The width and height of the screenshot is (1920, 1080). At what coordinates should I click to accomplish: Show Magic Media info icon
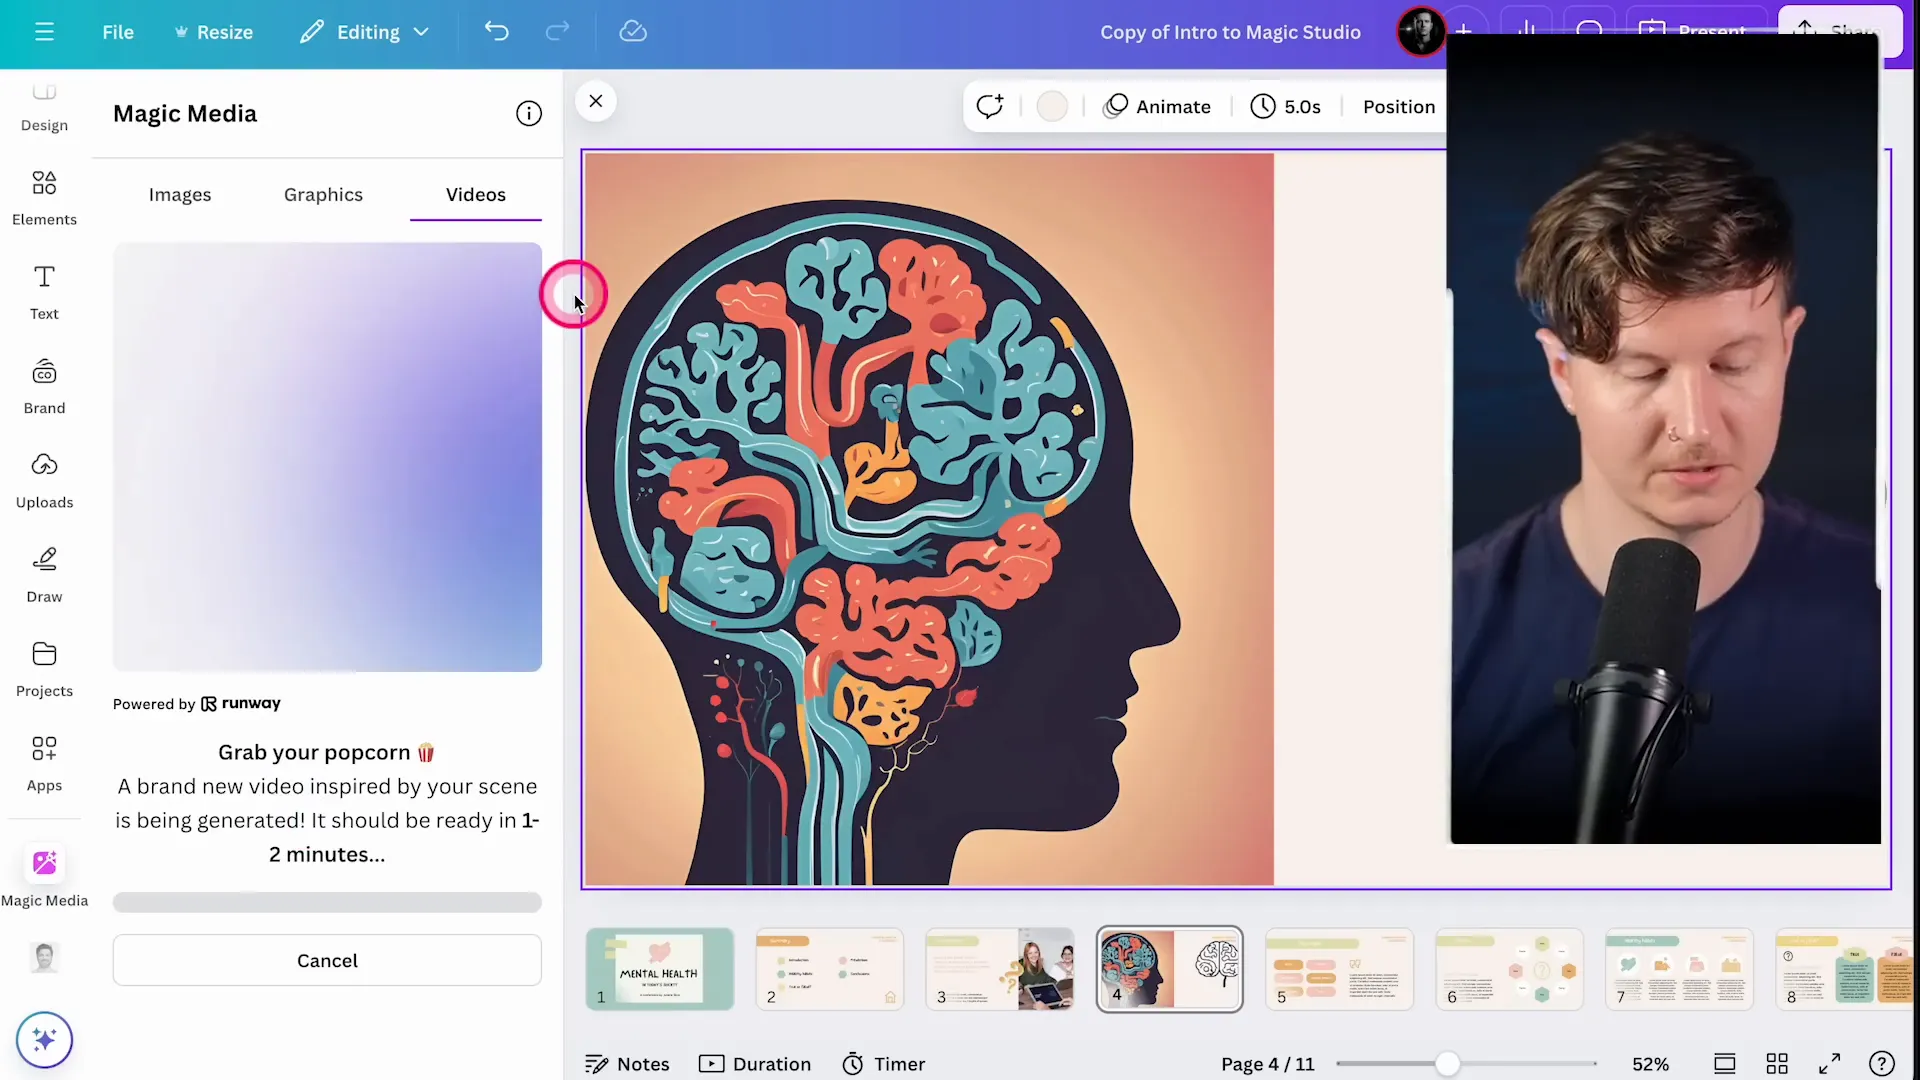point(529,114)
